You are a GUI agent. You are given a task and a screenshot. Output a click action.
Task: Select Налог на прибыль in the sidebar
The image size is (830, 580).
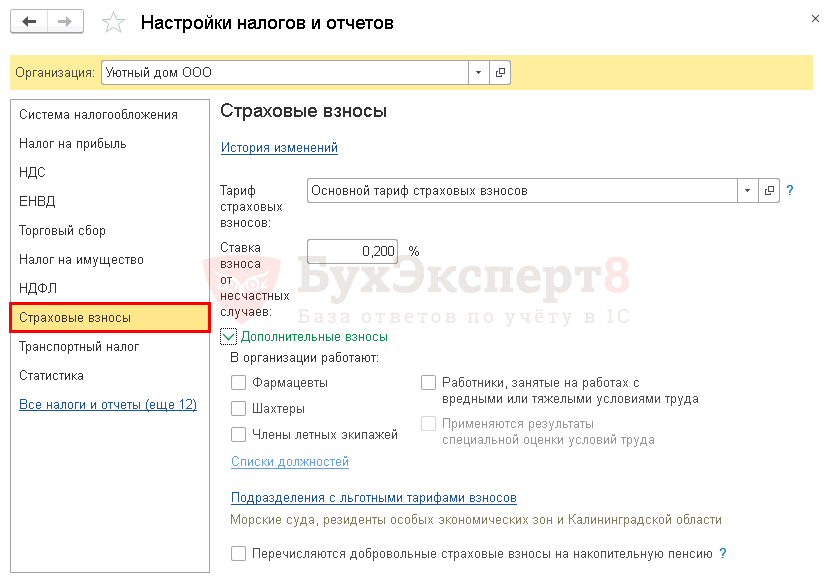pyautogui.click(x=72, y=143)
